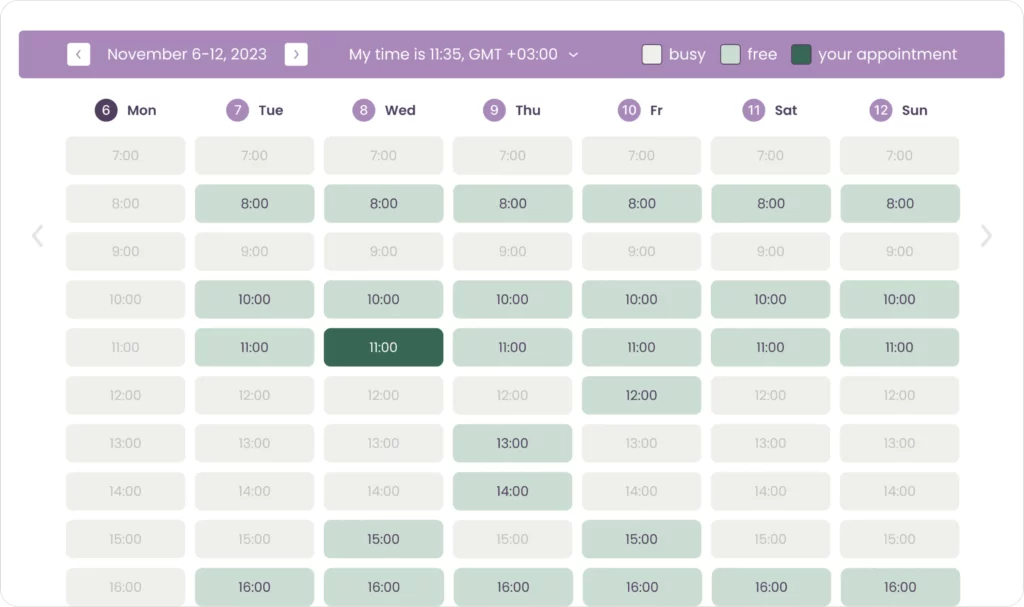The width and height of the screenshot is (1024, 607).
Task: Select day 12 Sun circle
Action: (880, 110)
